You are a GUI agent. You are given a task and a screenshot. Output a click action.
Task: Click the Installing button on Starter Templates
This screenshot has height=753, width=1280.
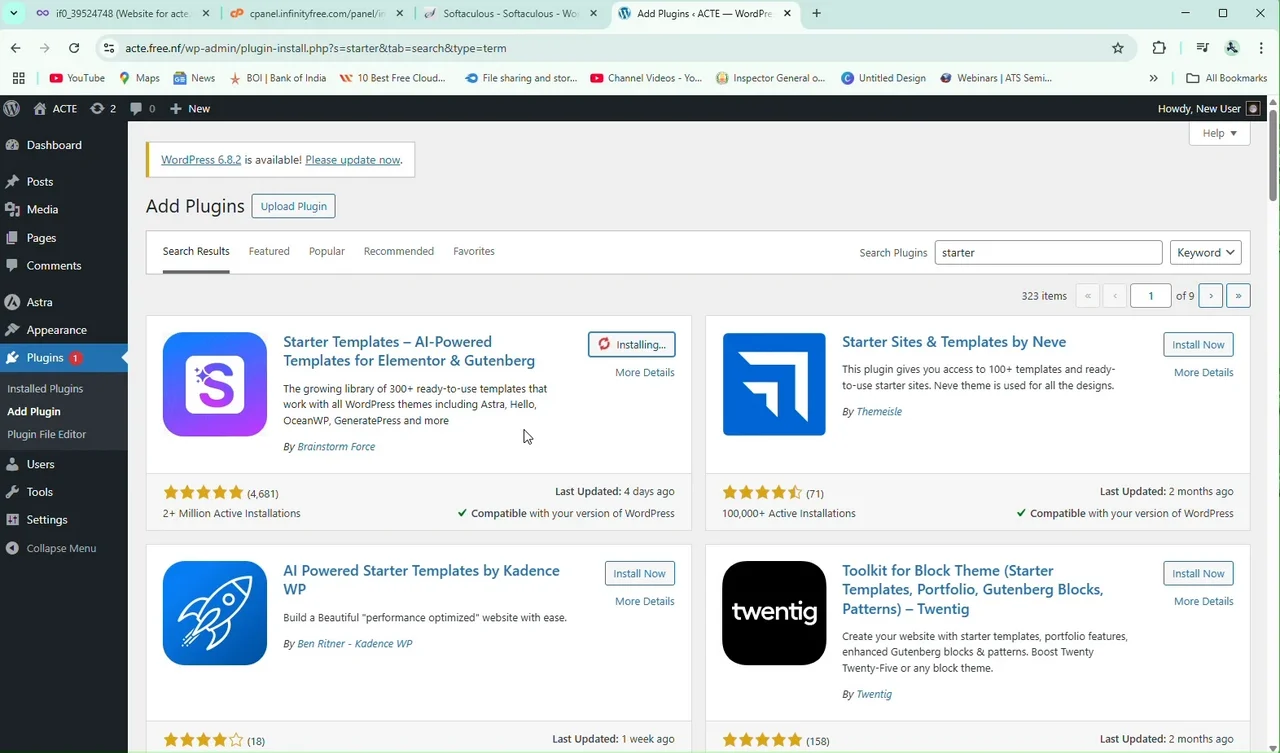point(632,344)
